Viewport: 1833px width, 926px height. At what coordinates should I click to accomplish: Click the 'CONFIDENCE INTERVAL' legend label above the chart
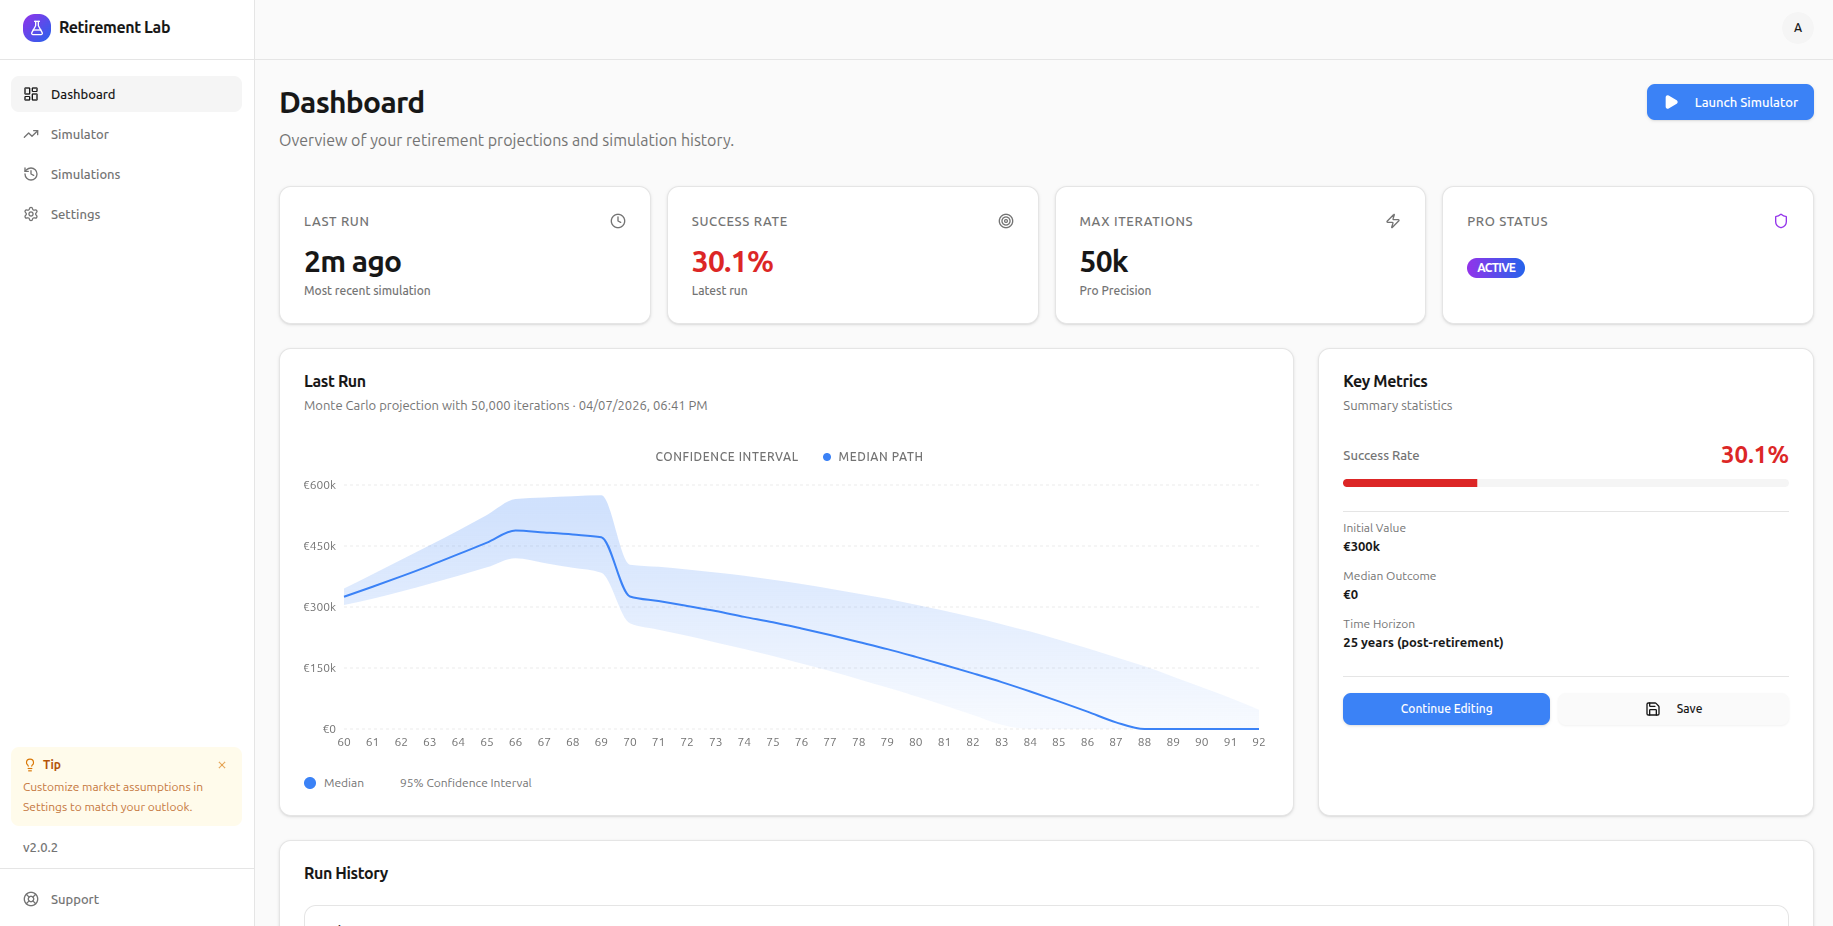click(727, 457)
